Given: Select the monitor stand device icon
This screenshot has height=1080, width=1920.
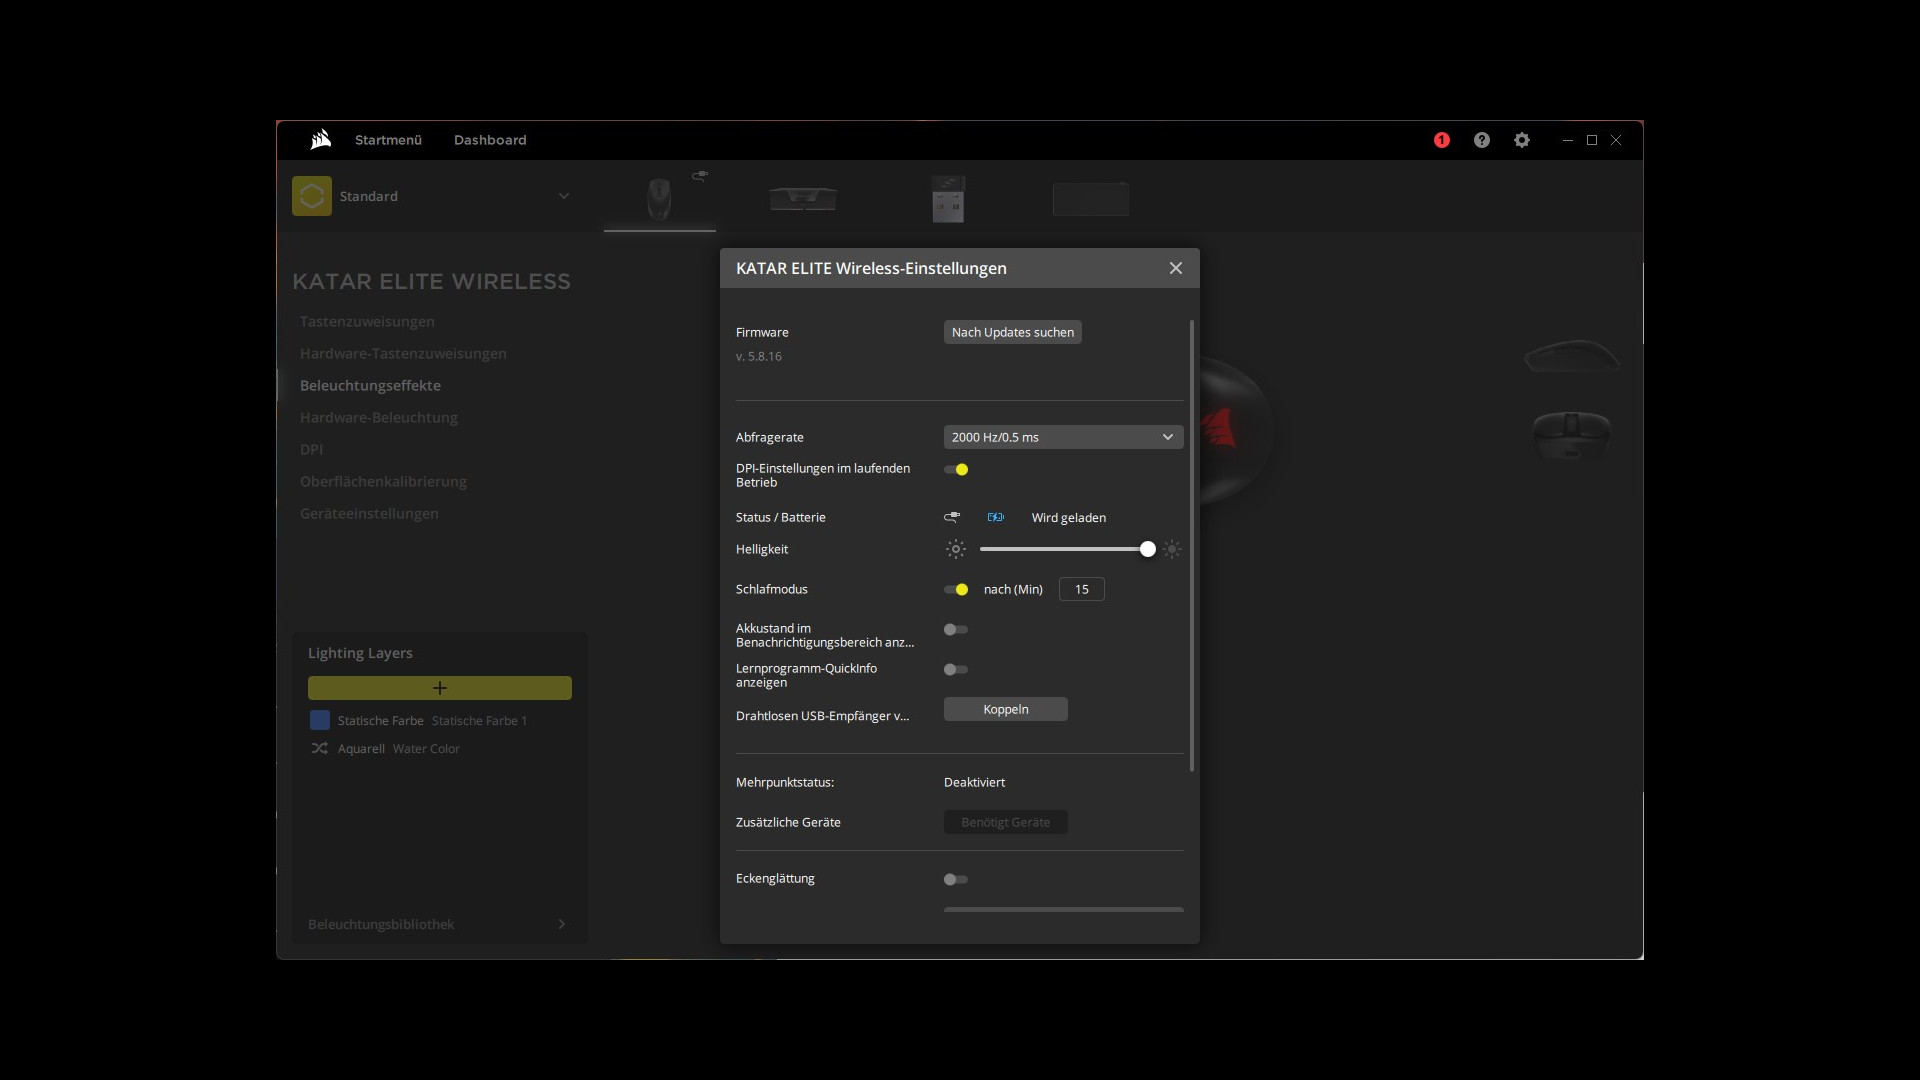Looking at the screenshot, I should coord(803,198).
